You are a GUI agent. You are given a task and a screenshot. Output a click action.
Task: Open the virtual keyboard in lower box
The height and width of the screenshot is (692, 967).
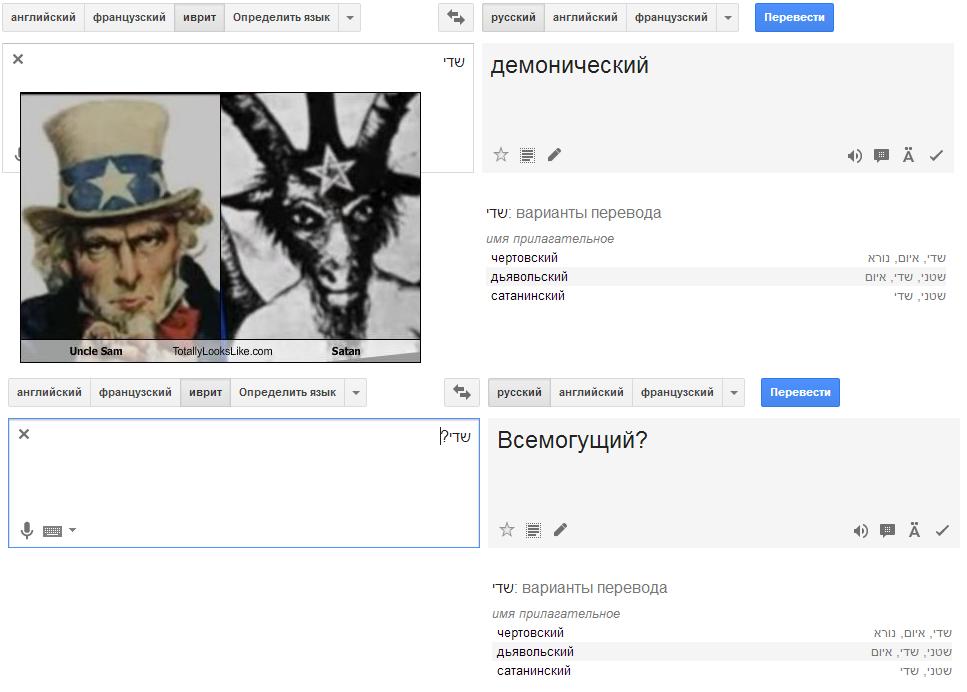click(52, 531)
